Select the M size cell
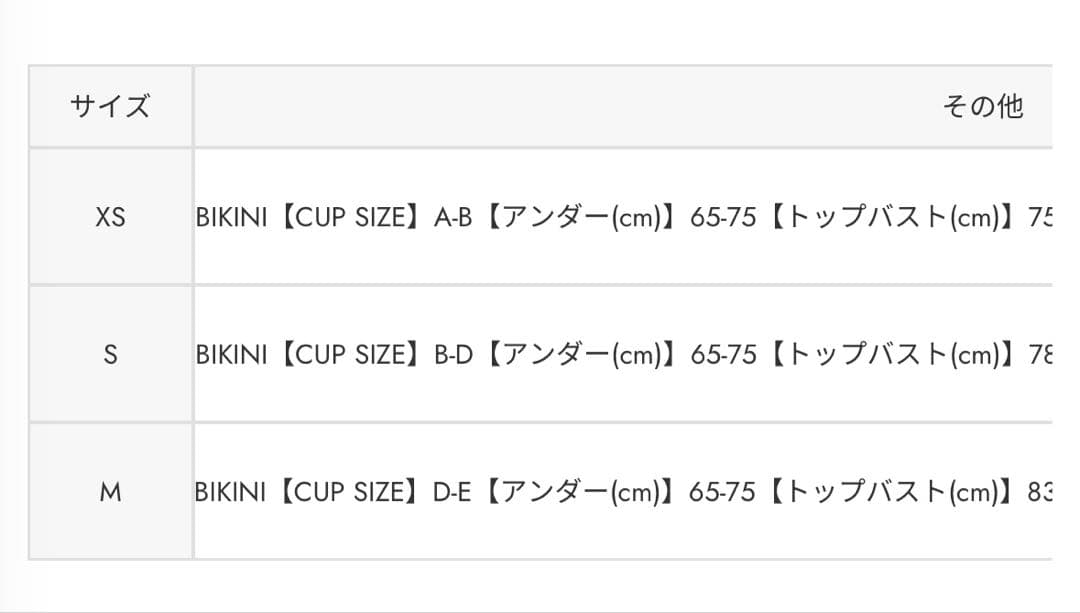The image size is (1080, 613). pos(110,491)
